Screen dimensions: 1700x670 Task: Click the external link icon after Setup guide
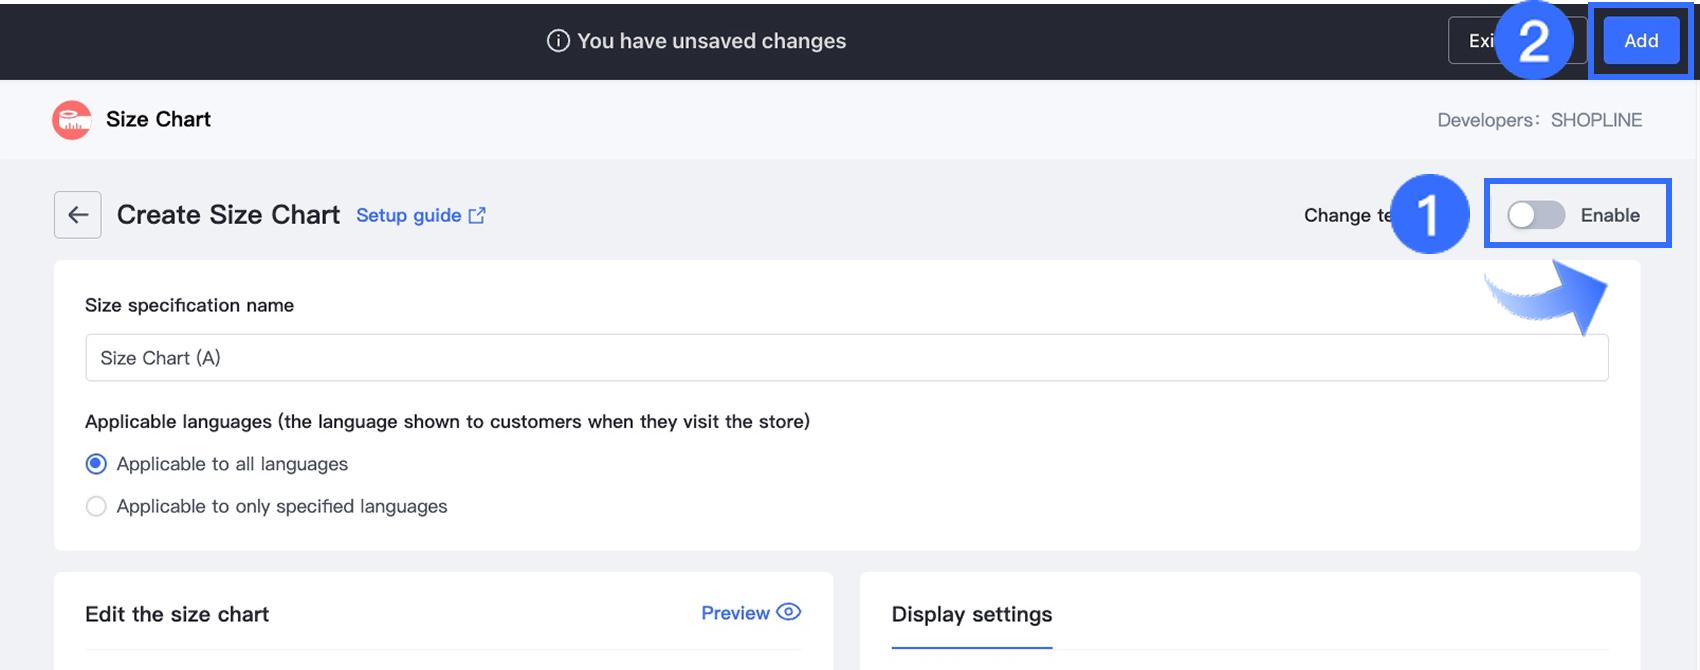tap(477, 215)
